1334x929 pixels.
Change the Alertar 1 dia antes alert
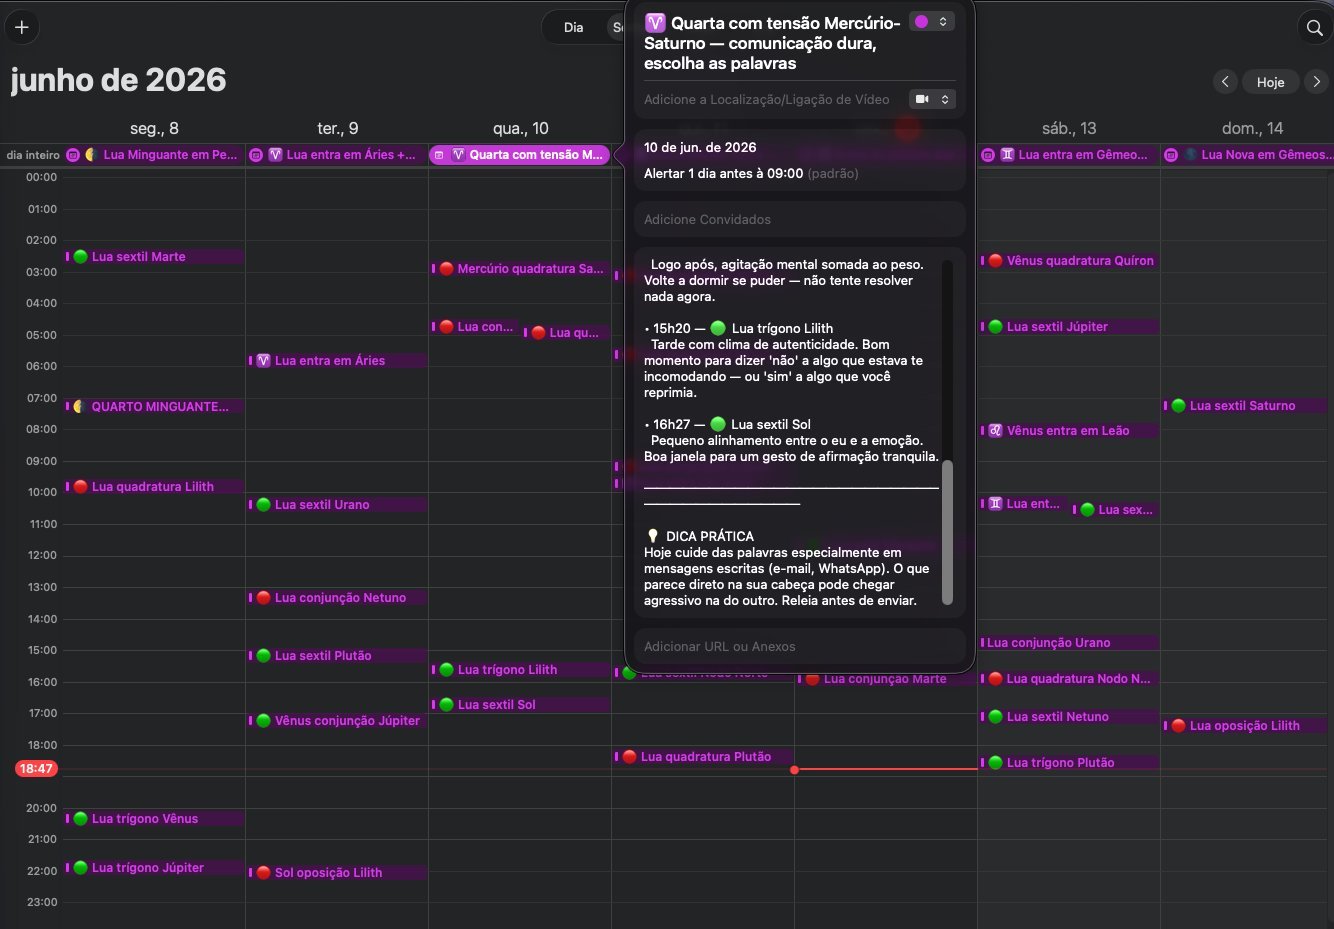751,173
